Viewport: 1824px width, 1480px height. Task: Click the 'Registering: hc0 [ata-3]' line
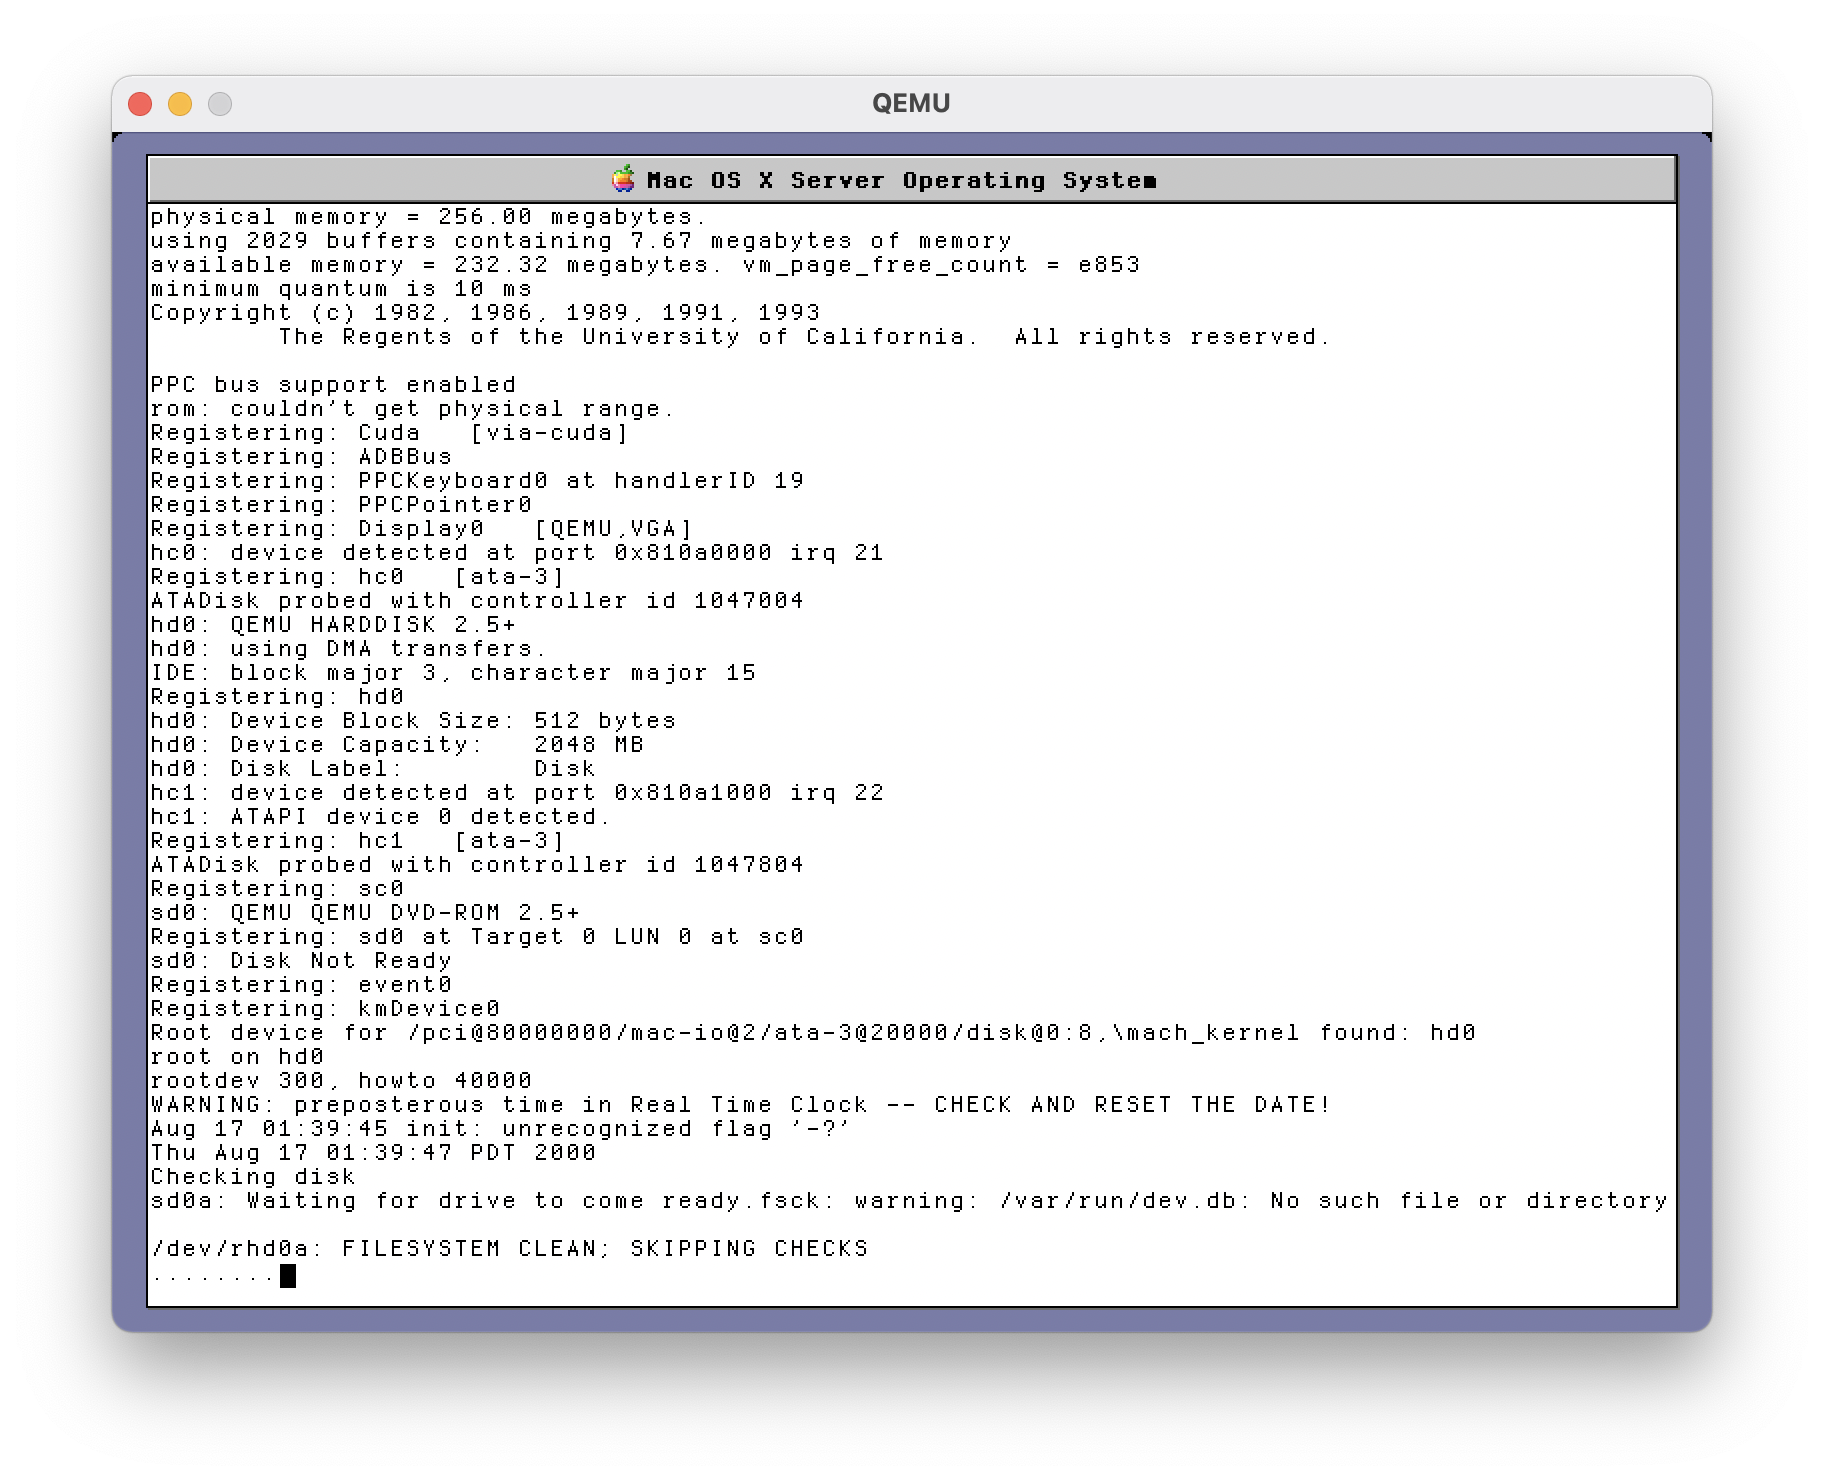click(357, 577)
